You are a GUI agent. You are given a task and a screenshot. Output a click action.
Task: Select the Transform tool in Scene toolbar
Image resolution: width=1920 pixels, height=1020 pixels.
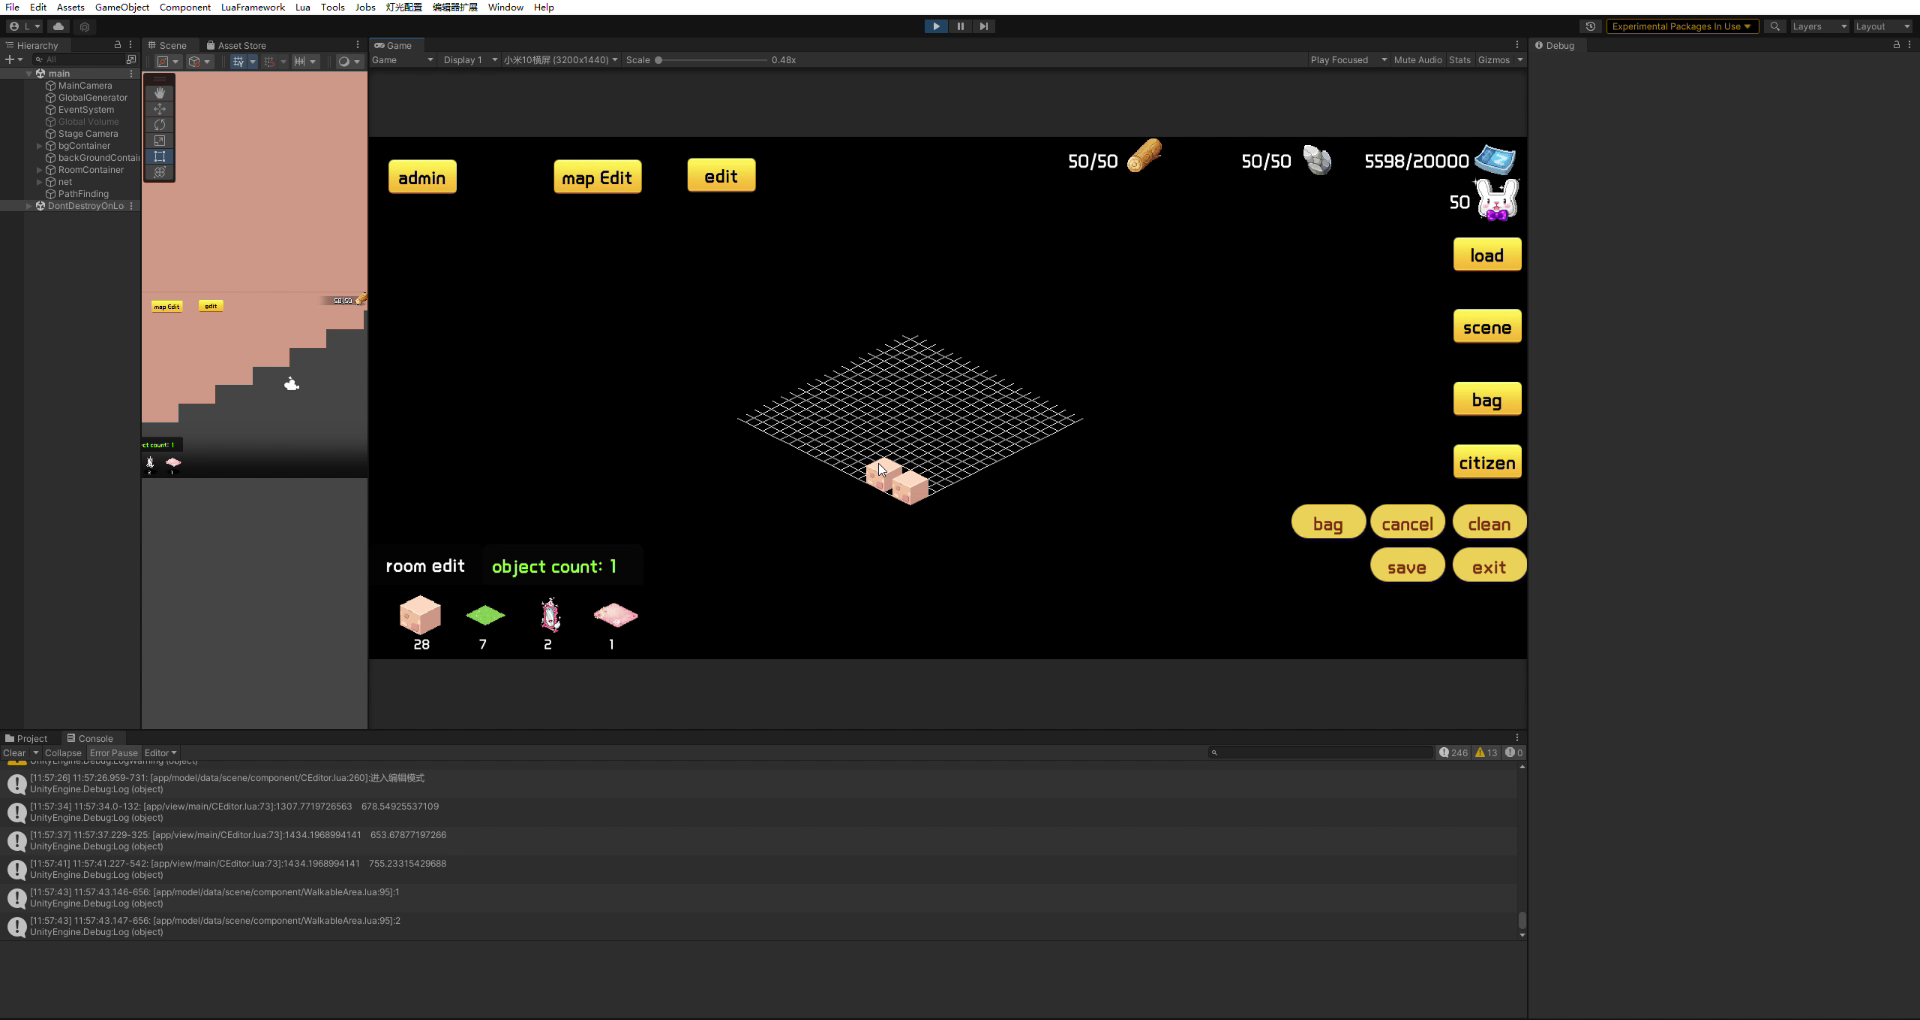tap(159, 173)
